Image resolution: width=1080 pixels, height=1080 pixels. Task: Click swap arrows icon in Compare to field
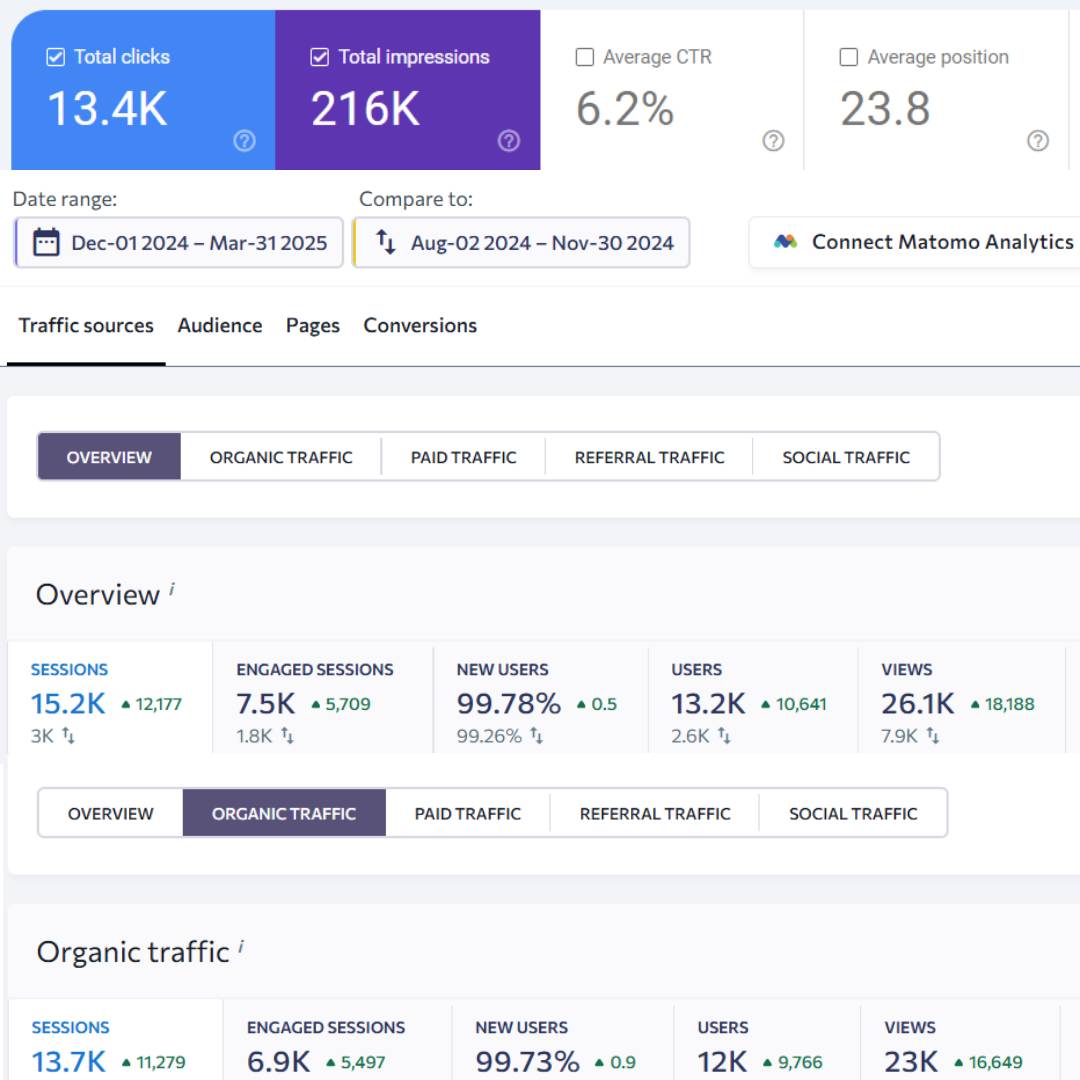coord(386,242)
